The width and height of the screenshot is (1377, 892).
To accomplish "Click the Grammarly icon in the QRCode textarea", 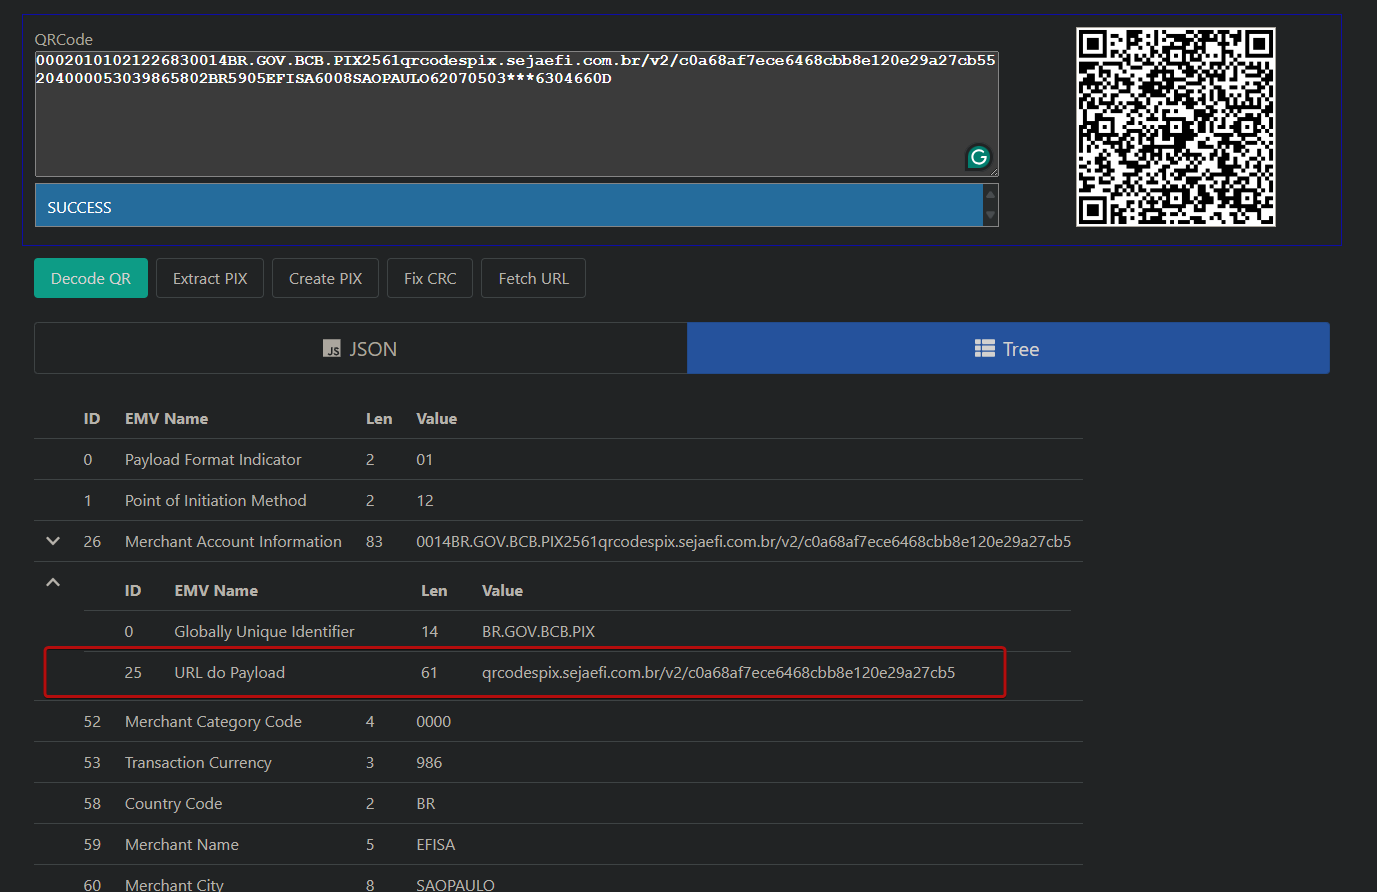I will (978, 157).
